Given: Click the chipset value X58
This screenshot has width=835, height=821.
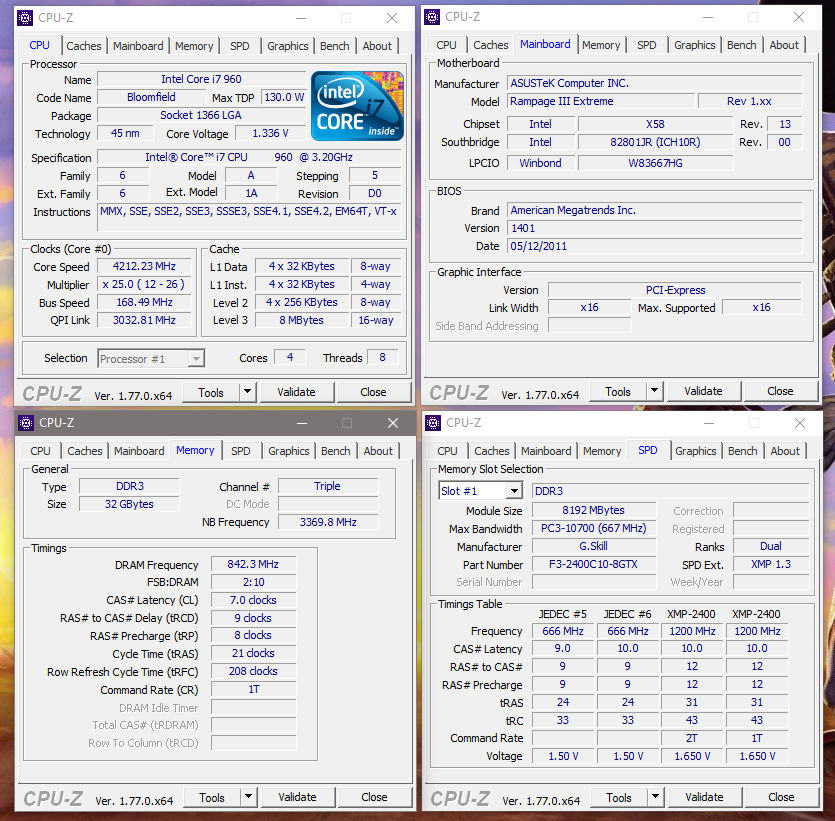Looking at the screenshot, I should 655,124.
